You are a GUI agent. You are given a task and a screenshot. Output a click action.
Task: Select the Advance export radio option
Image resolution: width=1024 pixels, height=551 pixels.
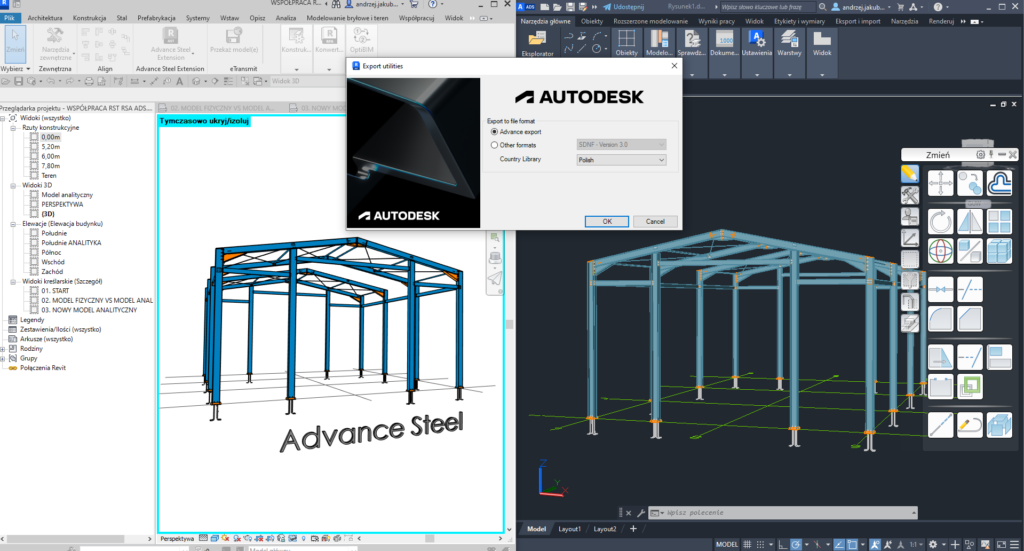(x=494, y=132)
